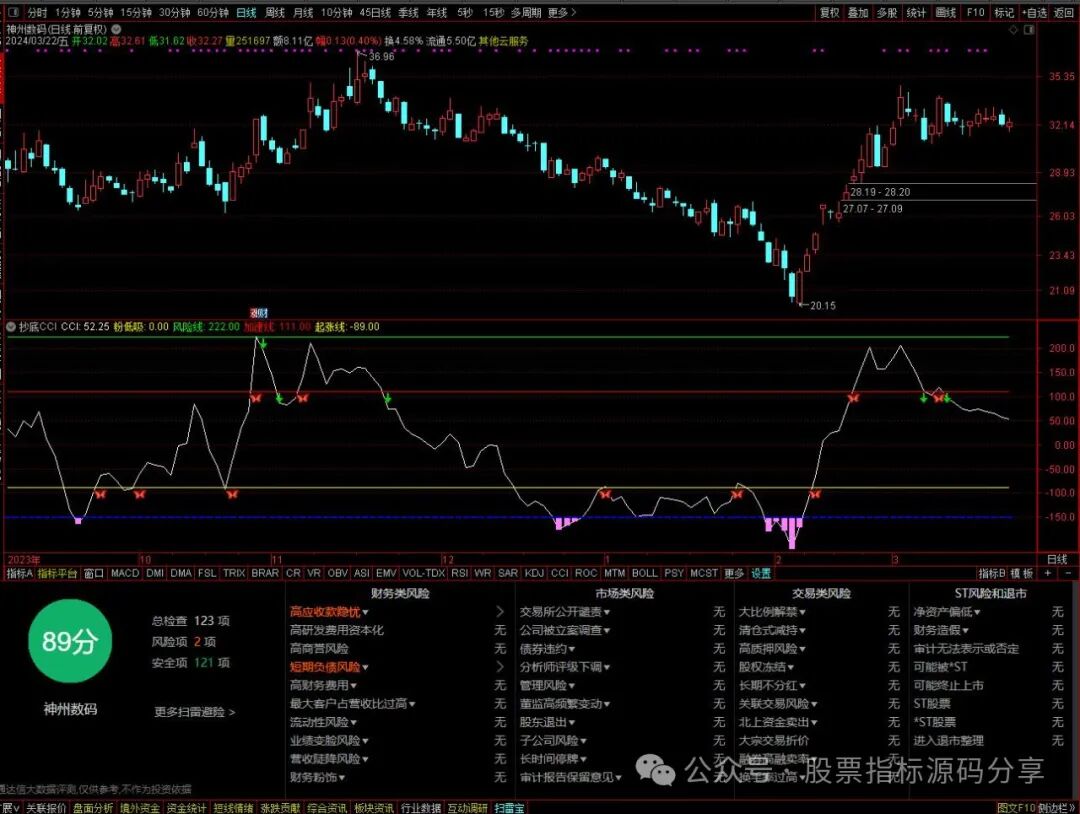Open 更多 indicators in indicator bar

coord(734,573)
